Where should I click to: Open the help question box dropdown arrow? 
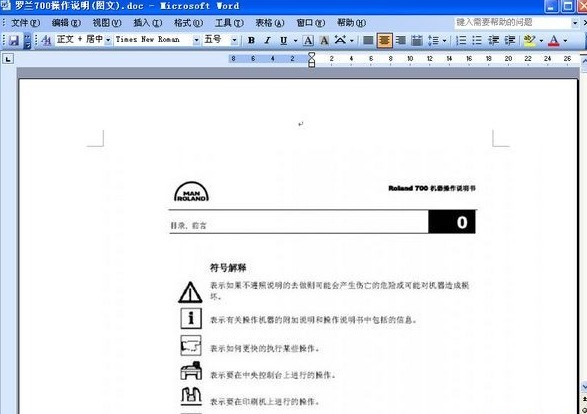[x=575, y=23]
